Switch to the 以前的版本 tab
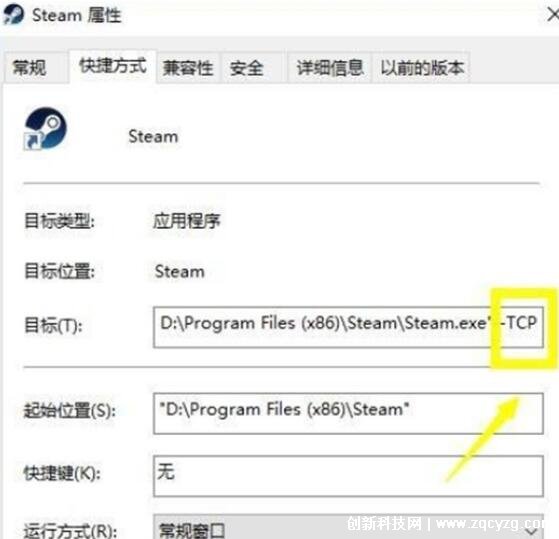Viewport: 559px width, 539px height. click(x=421, y=67)
